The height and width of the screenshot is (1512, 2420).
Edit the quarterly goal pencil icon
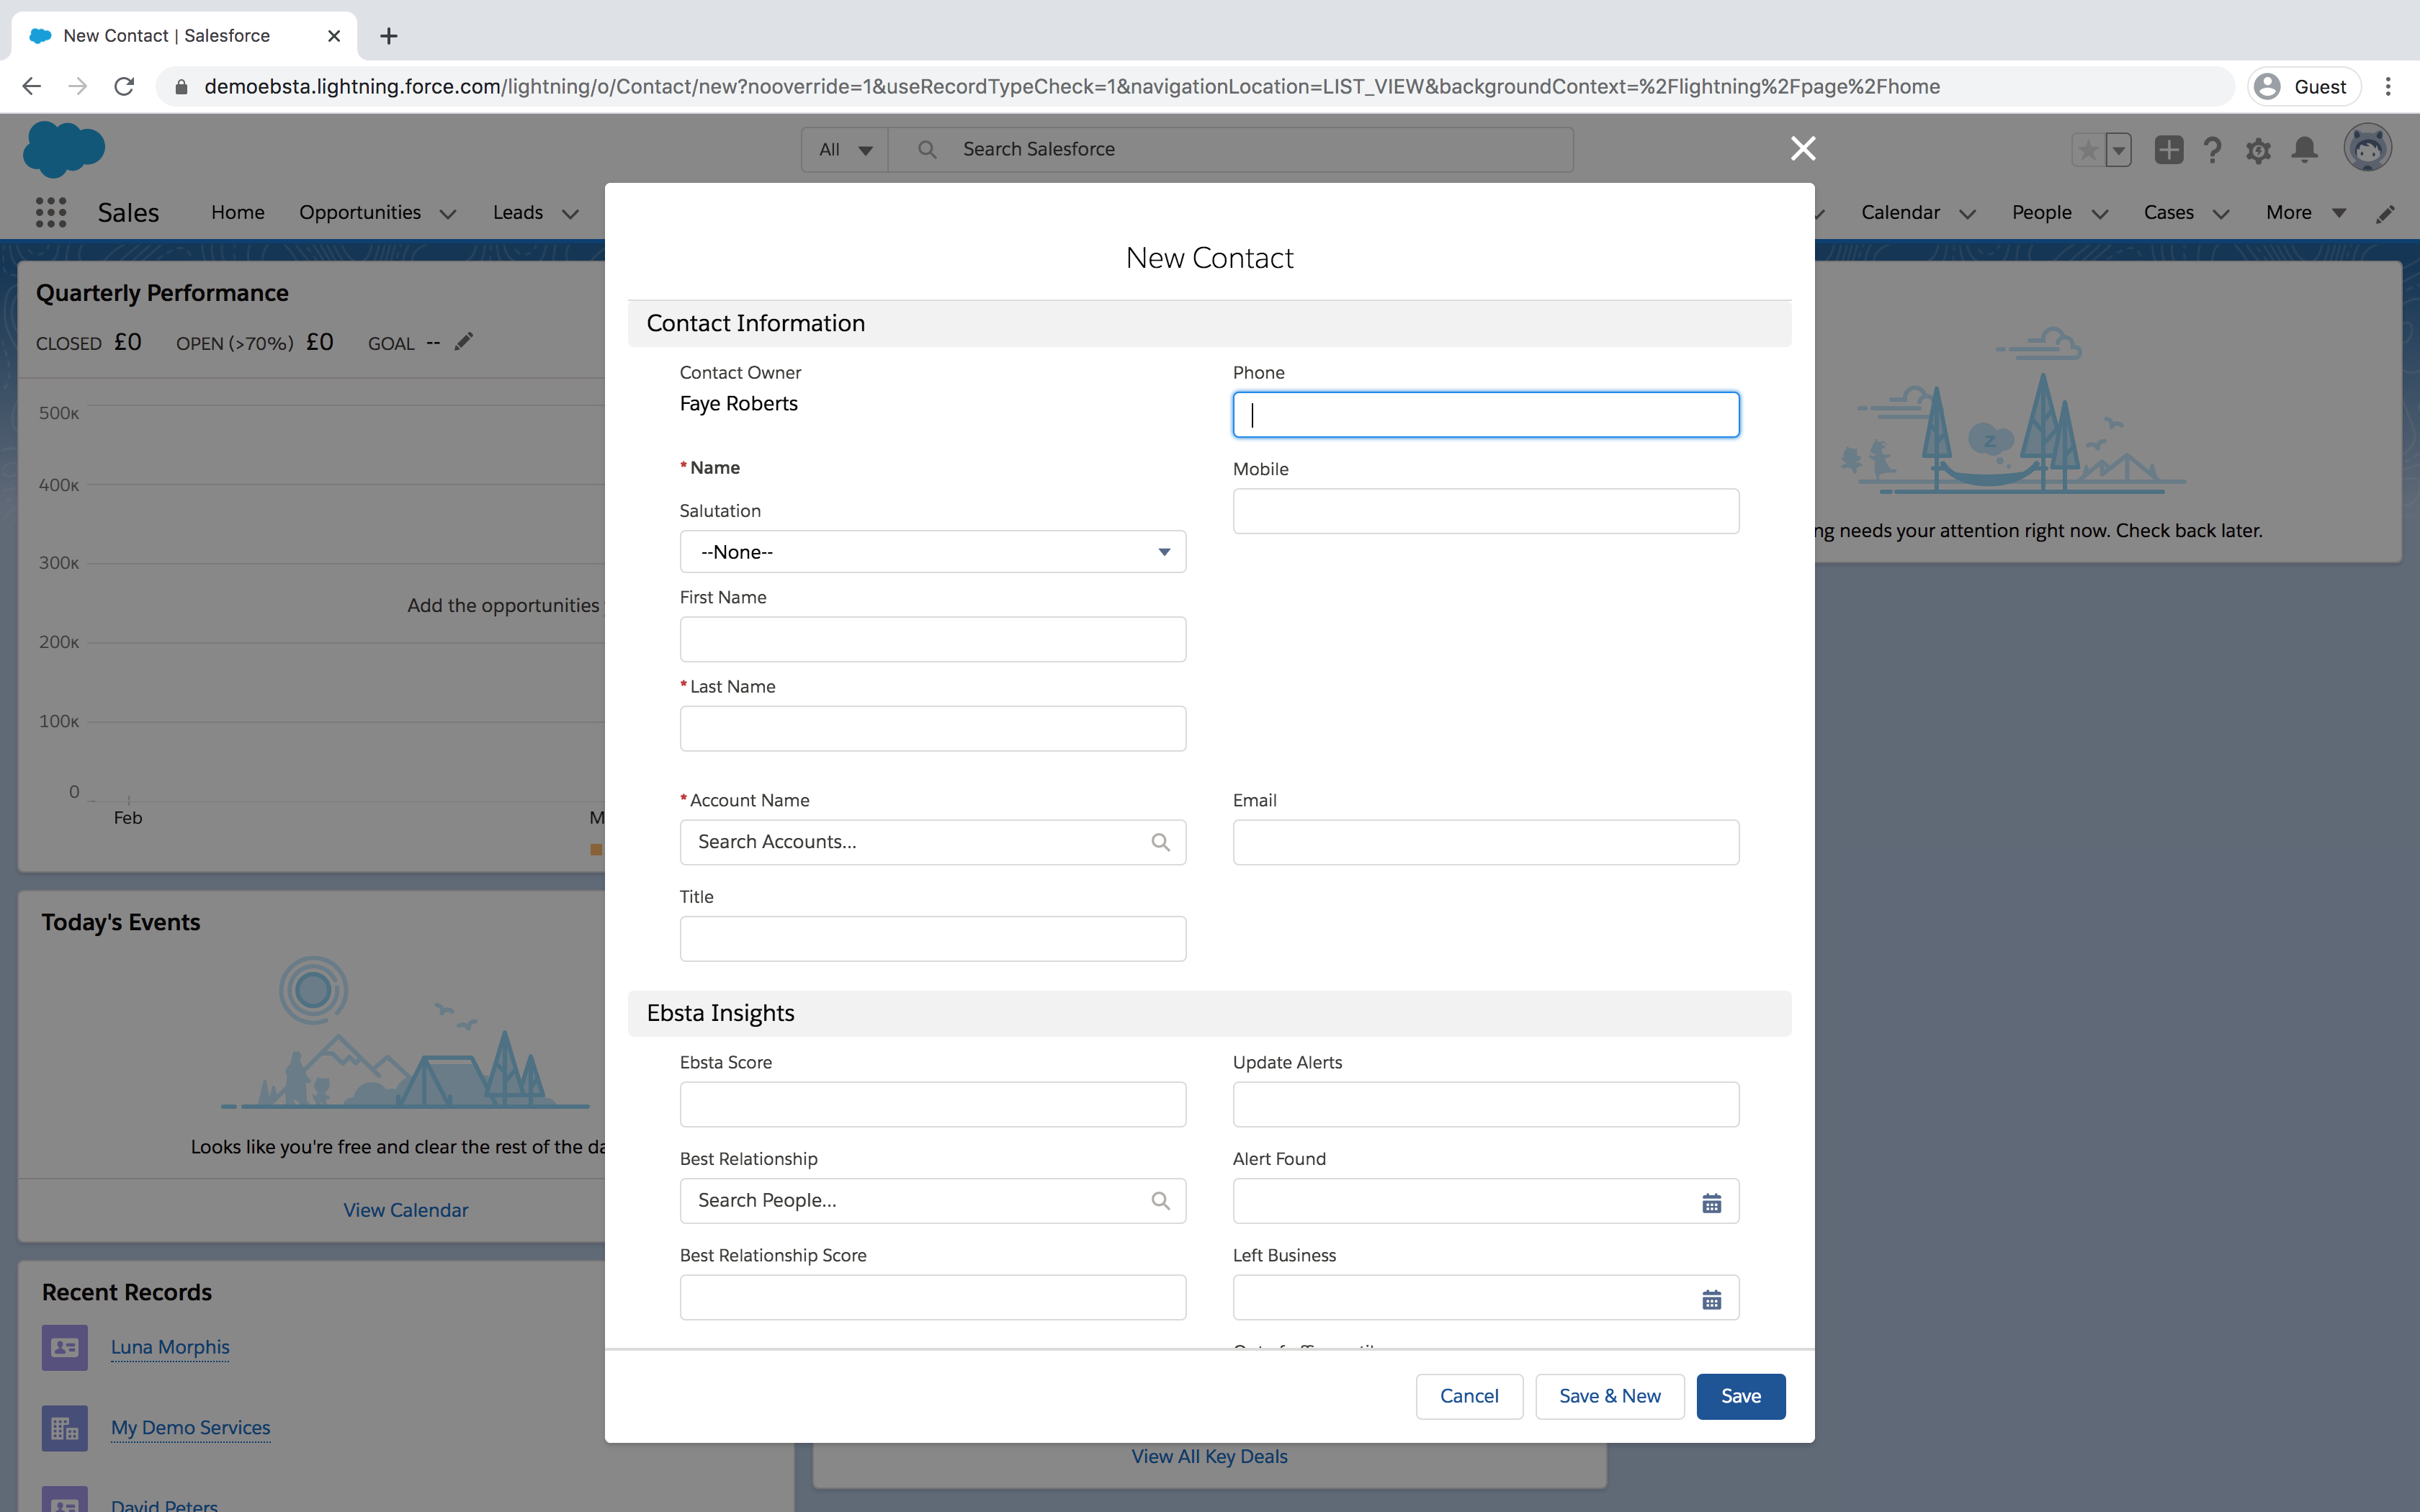click(463, 342)
